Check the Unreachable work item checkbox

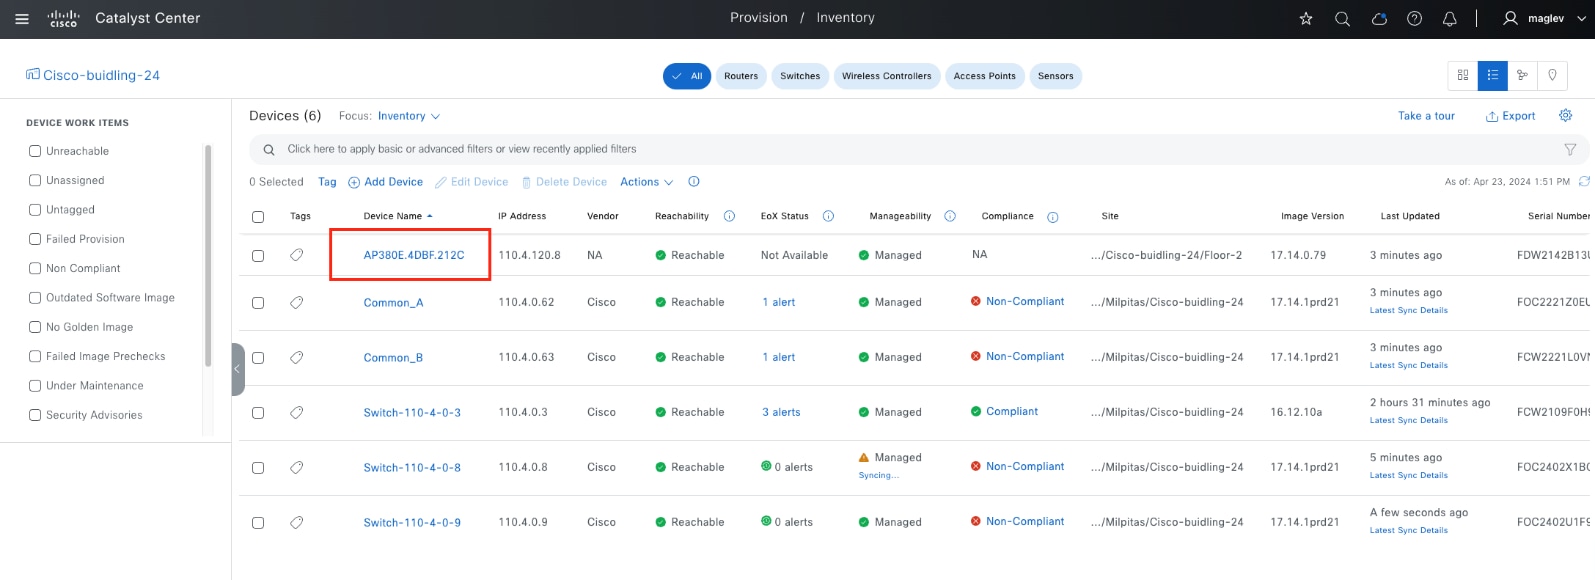click(35, 151)
